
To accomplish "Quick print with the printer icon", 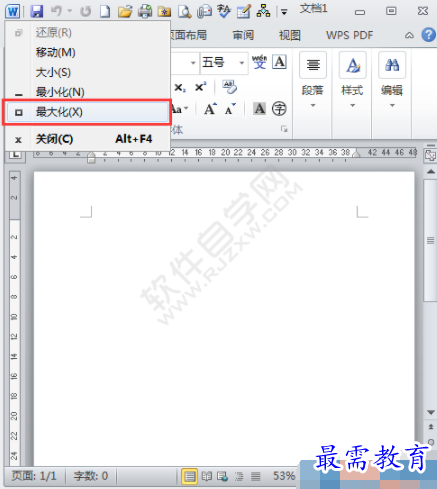I will 145,11.
